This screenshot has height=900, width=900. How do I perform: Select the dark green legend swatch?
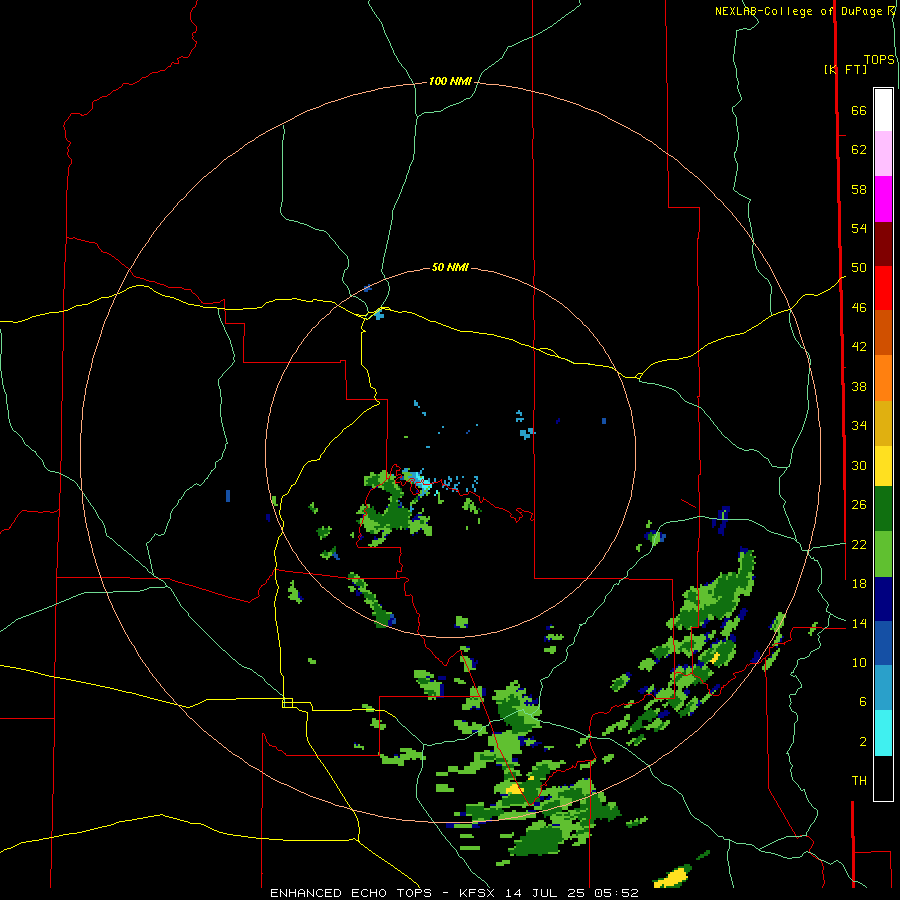point(883,509)
